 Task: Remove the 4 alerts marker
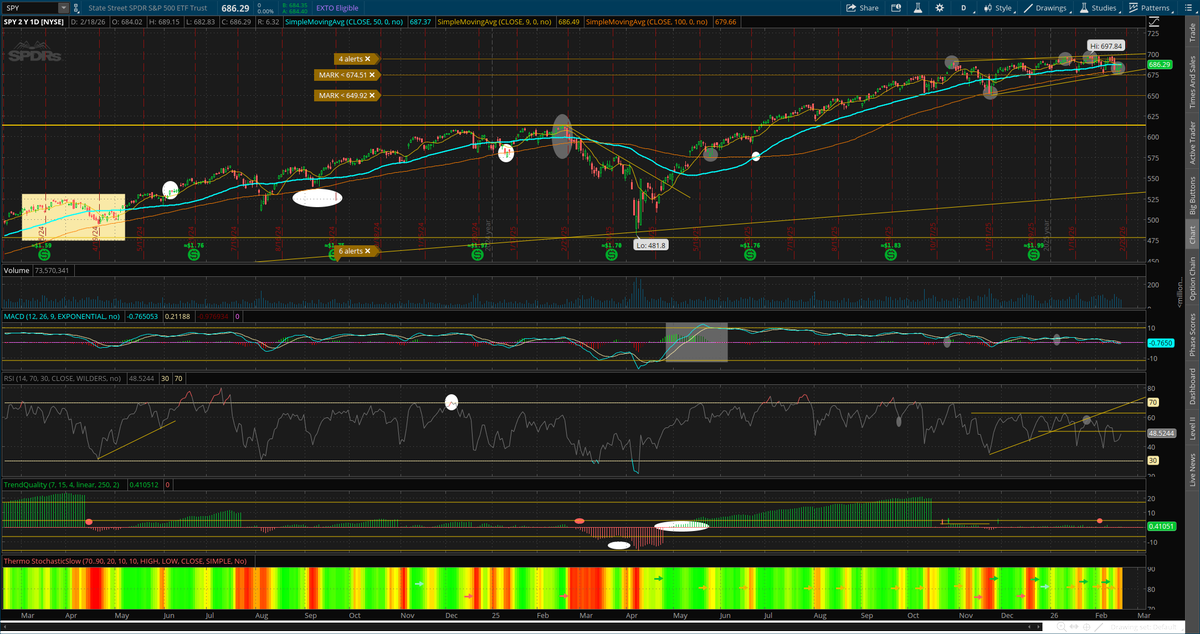pyautogui.click(x=368, y=59)
